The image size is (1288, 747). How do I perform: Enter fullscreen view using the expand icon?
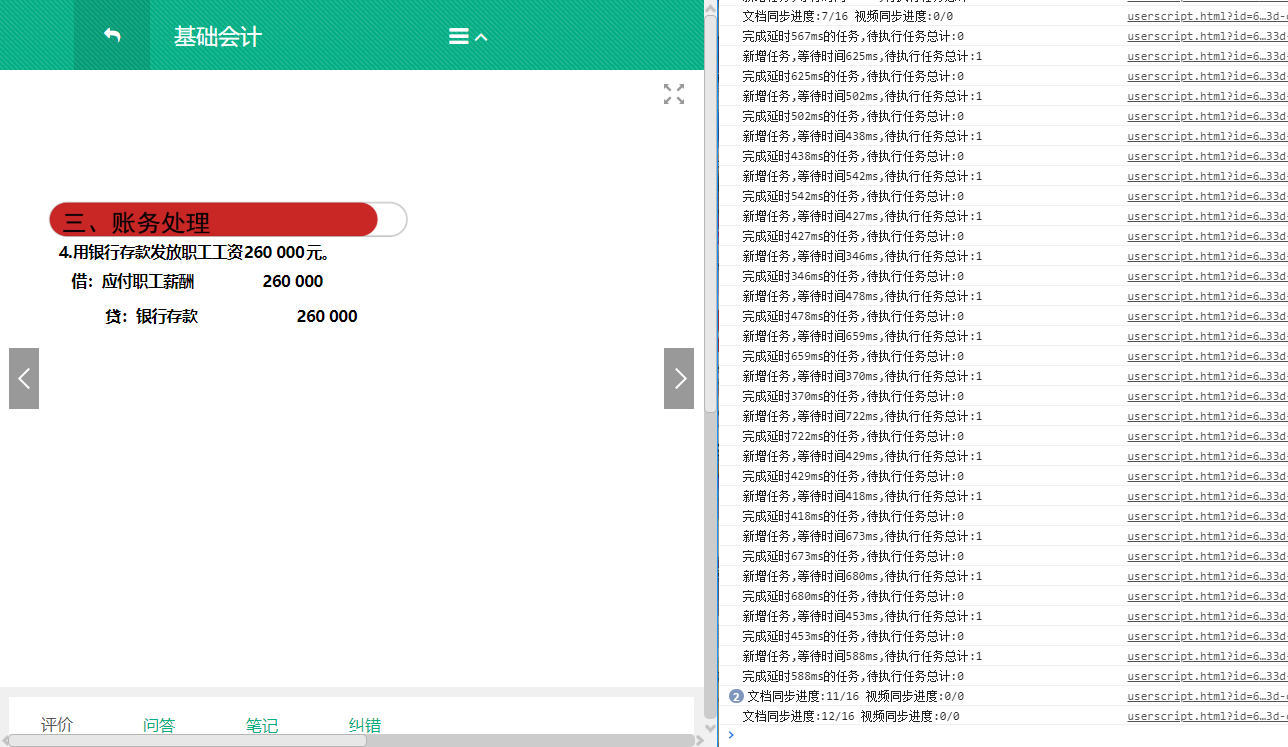(673, 93)
